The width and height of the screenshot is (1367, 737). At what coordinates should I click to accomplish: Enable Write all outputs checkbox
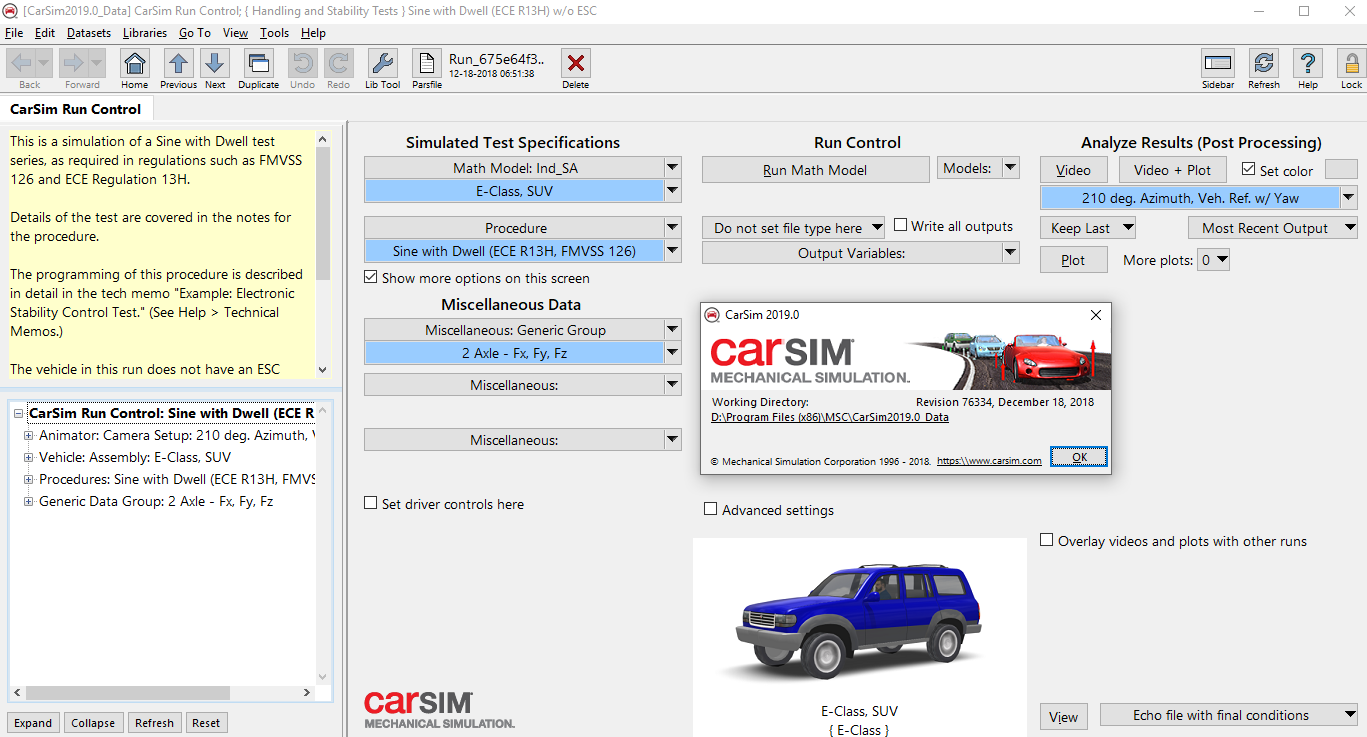coord(900,226)
